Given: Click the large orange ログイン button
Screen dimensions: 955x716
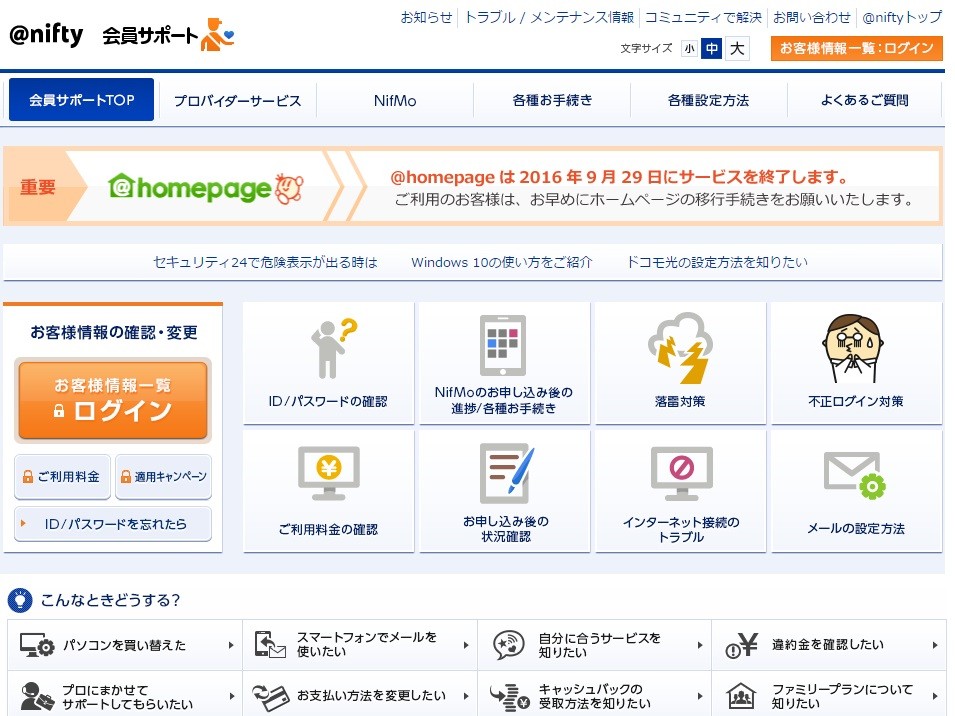Looking at the screenshot, I should point(113,400).
